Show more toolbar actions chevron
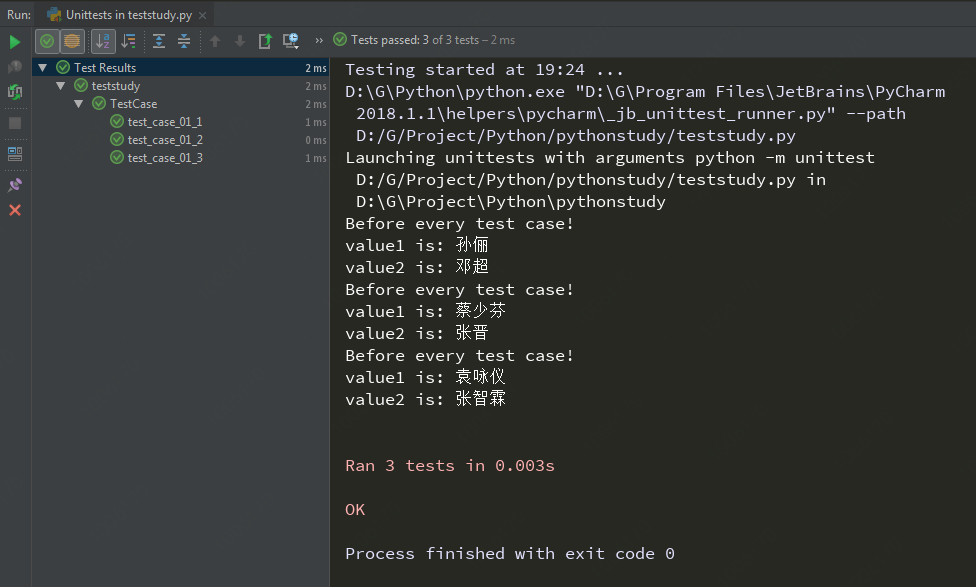 tap(319, 40)
